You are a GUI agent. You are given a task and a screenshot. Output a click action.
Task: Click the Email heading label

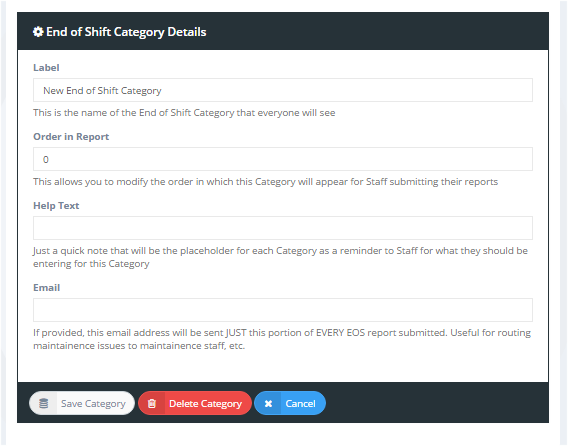point(46,288)
